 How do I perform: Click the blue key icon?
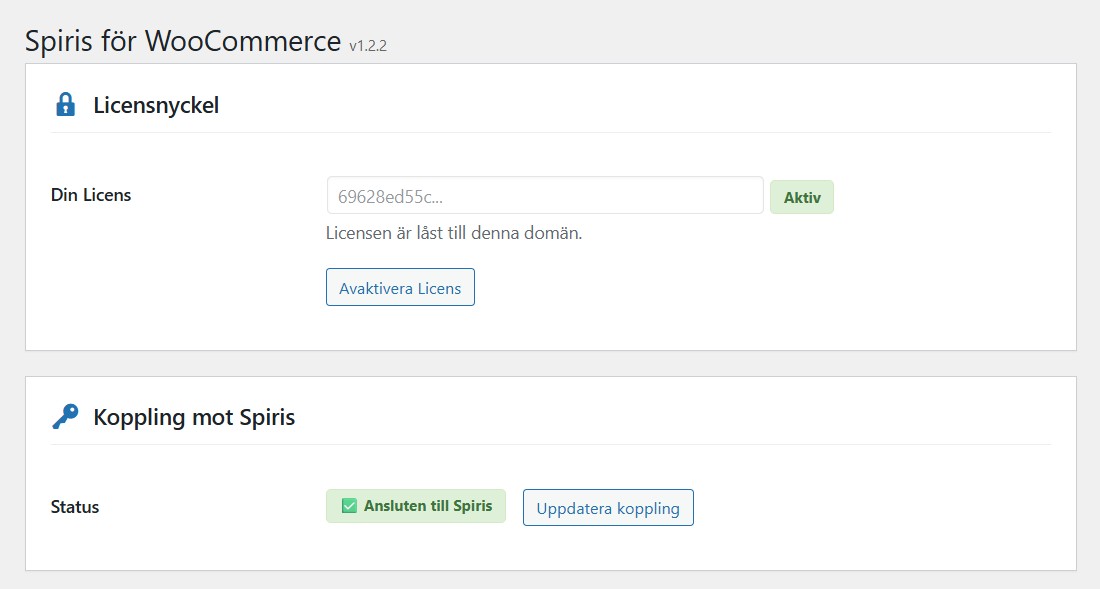(x=65, y=417)
